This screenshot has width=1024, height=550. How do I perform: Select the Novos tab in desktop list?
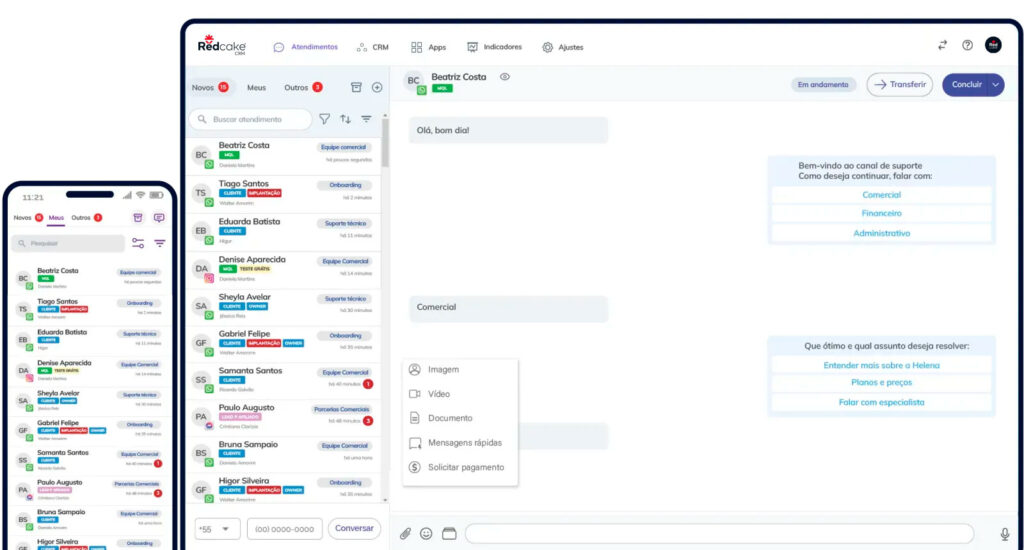pyautogui.click(x=210, y=87)
